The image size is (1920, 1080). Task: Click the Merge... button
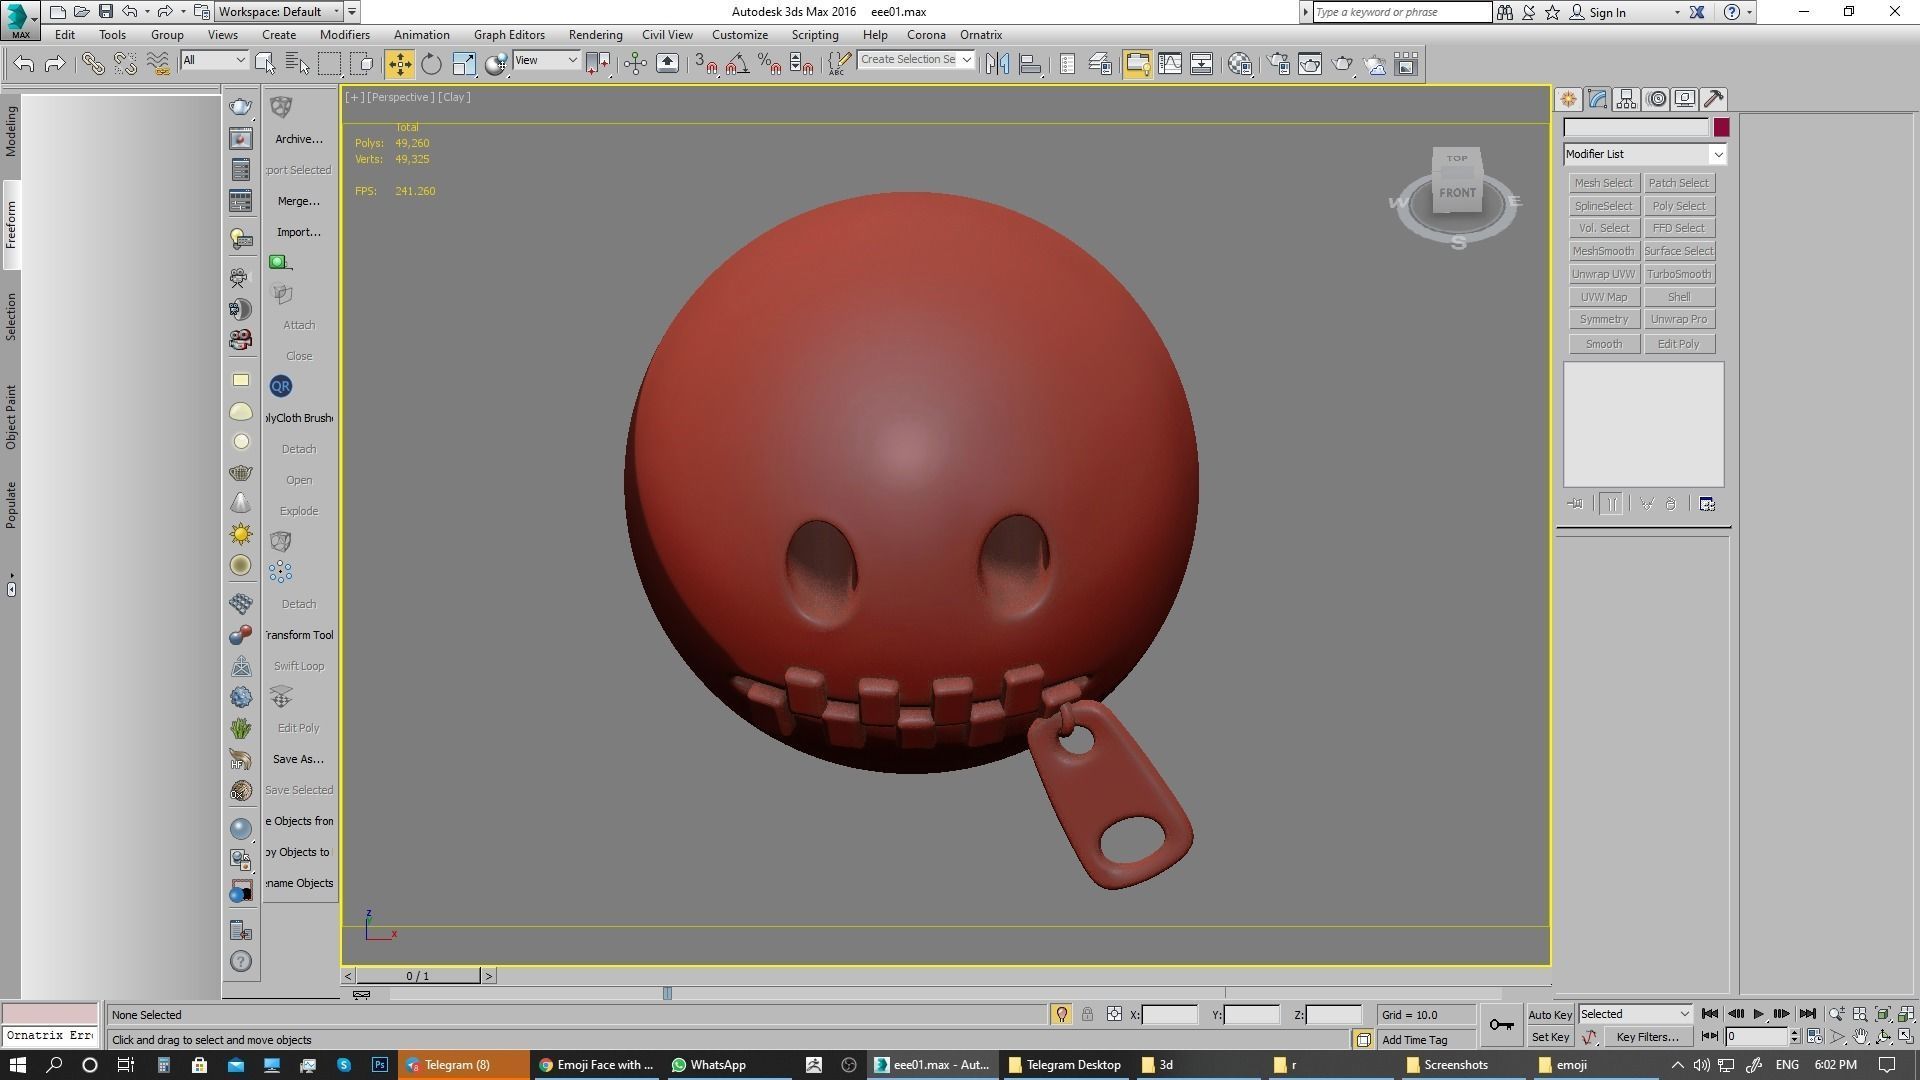[299, 201]
